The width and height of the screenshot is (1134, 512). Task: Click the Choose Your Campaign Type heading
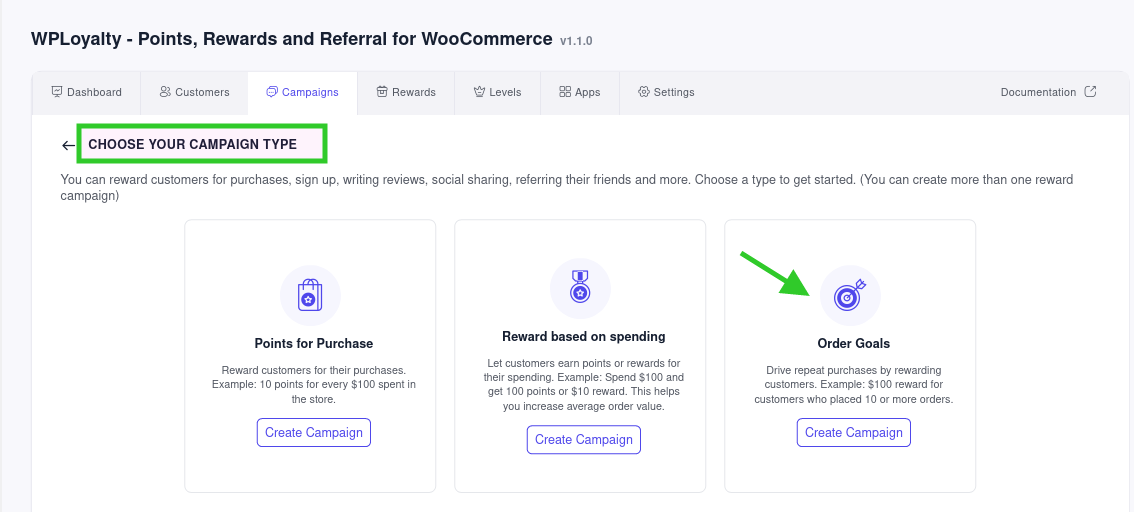click(192, 144)
